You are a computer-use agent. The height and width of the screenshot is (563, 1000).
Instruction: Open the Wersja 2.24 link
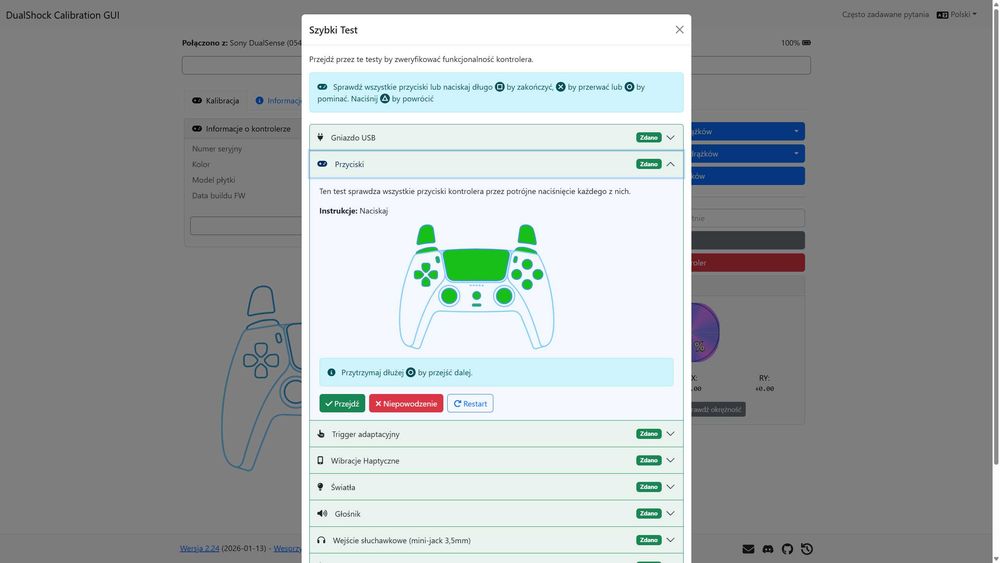[200, 548]
